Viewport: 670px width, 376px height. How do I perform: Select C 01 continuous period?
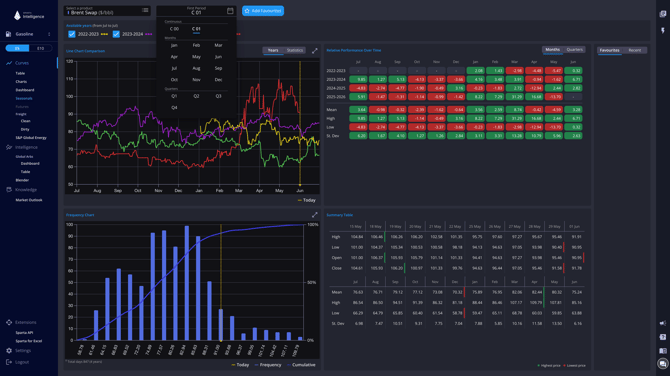click(196, 29)
